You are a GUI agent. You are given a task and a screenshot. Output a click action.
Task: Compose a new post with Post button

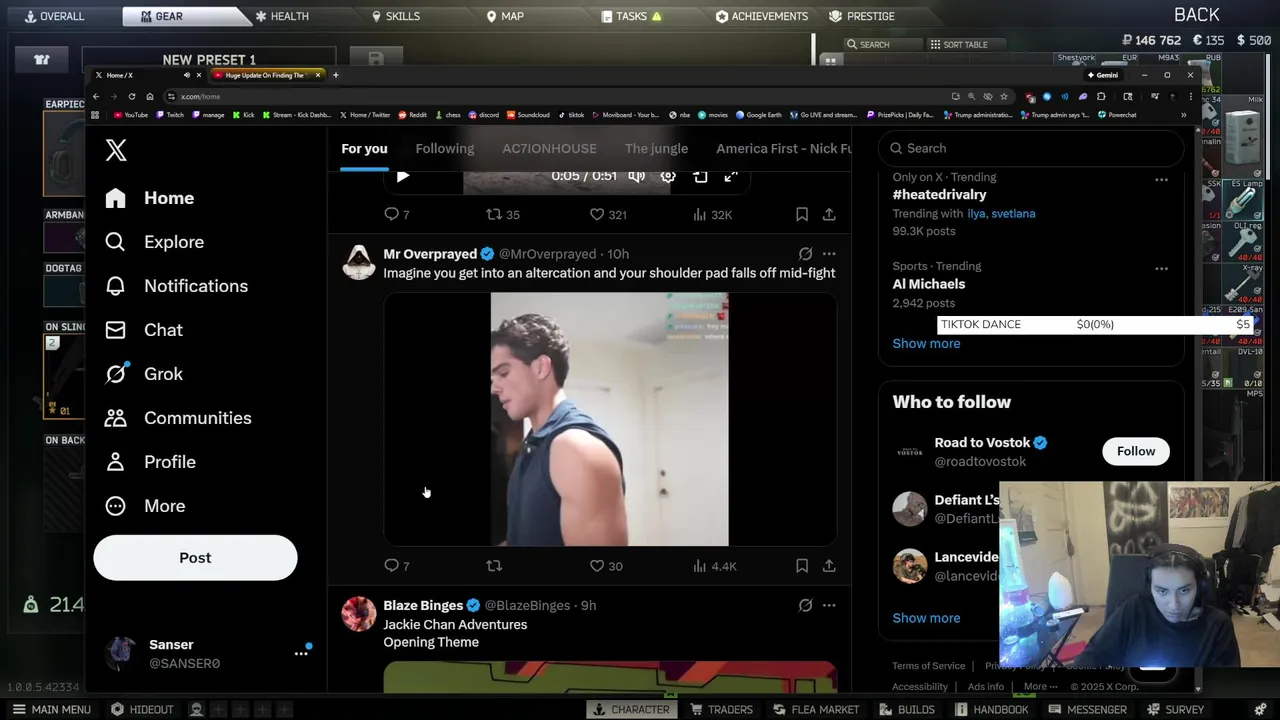195,558
